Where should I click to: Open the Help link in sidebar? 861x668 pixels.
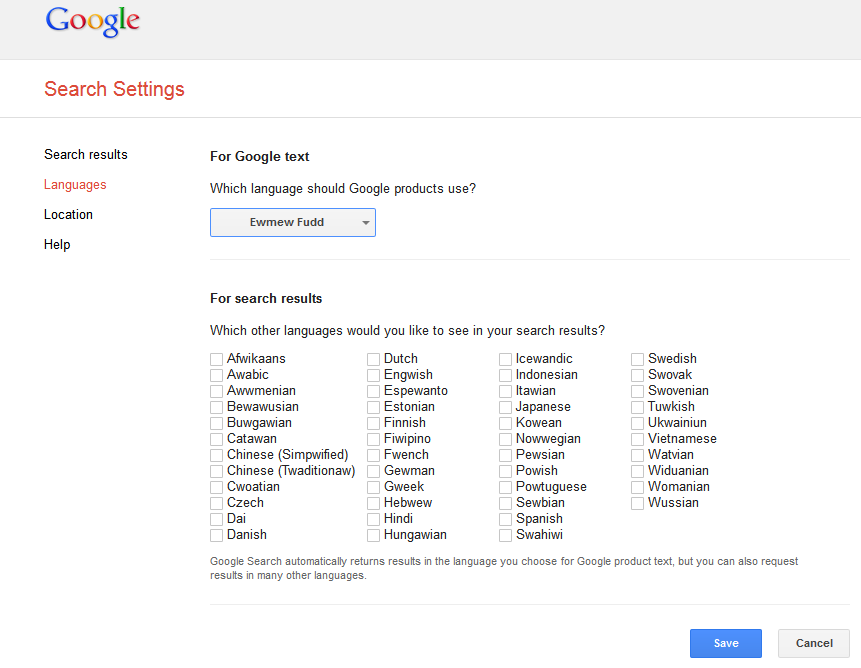click(x=57, y=244)
